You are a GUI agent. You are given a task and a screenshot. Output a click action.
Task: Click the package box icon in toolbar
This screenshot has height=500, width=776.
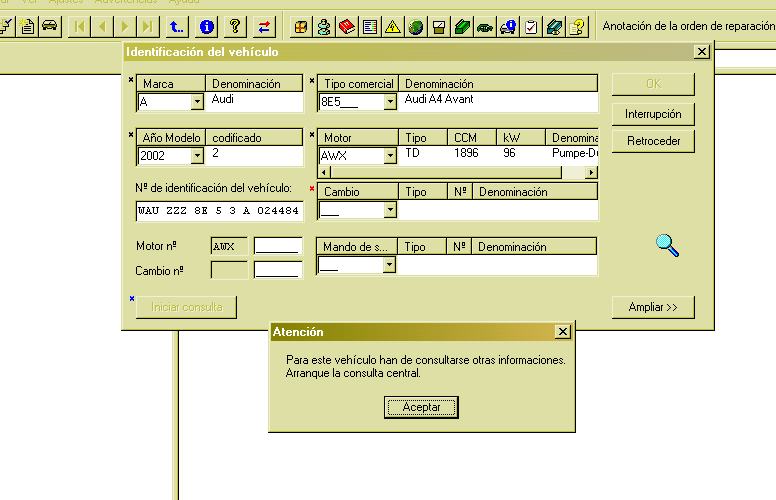tap(300, 27)
